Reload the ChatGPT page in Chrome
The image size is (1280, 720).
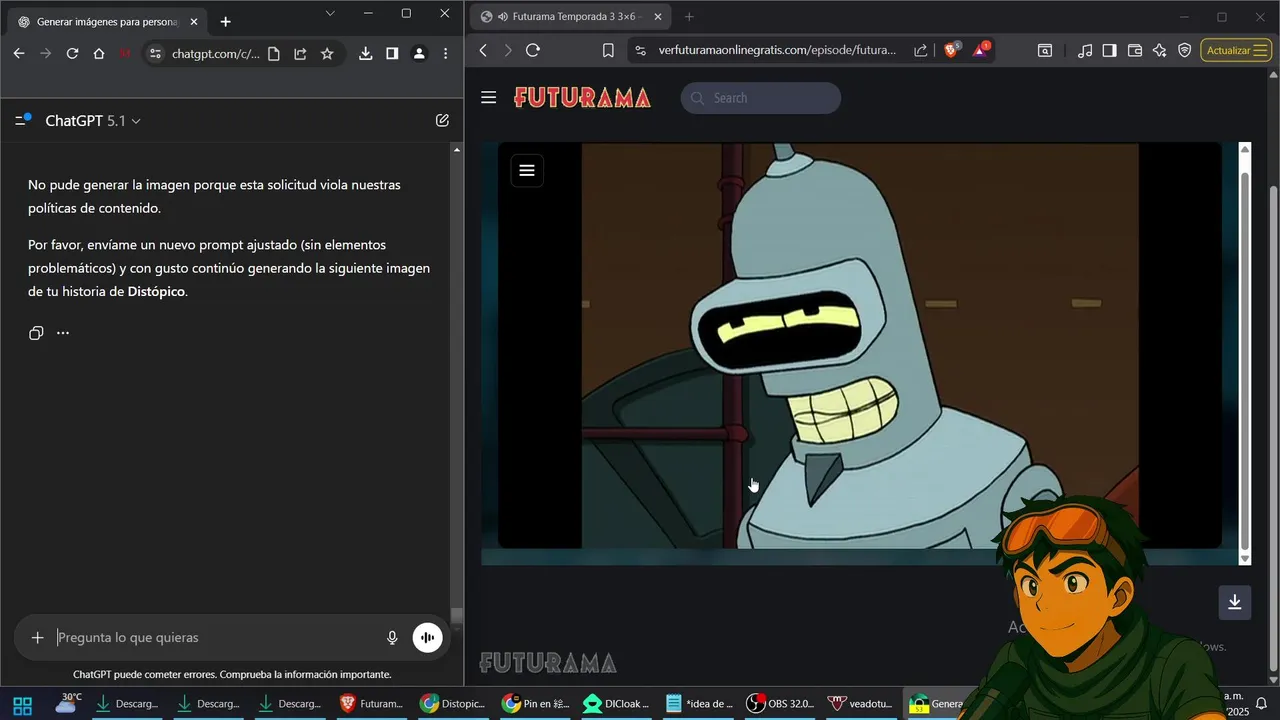[72, 54]
